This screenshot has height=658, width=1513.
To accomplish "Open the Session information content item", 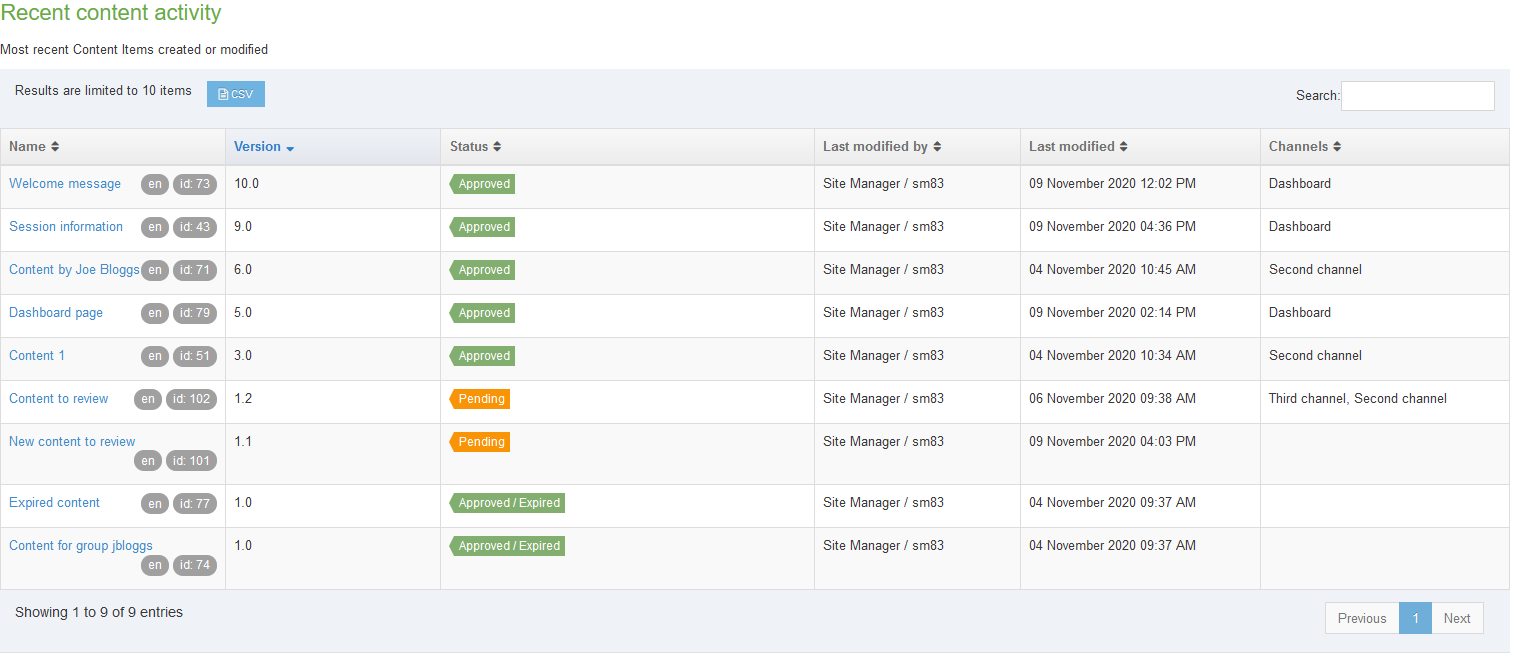I will (x=65, y=227).
